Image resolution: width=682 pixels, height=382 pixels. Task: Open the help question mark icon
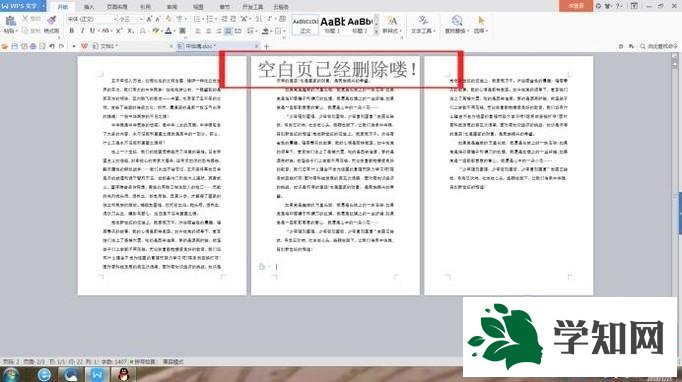click(618, 6)
